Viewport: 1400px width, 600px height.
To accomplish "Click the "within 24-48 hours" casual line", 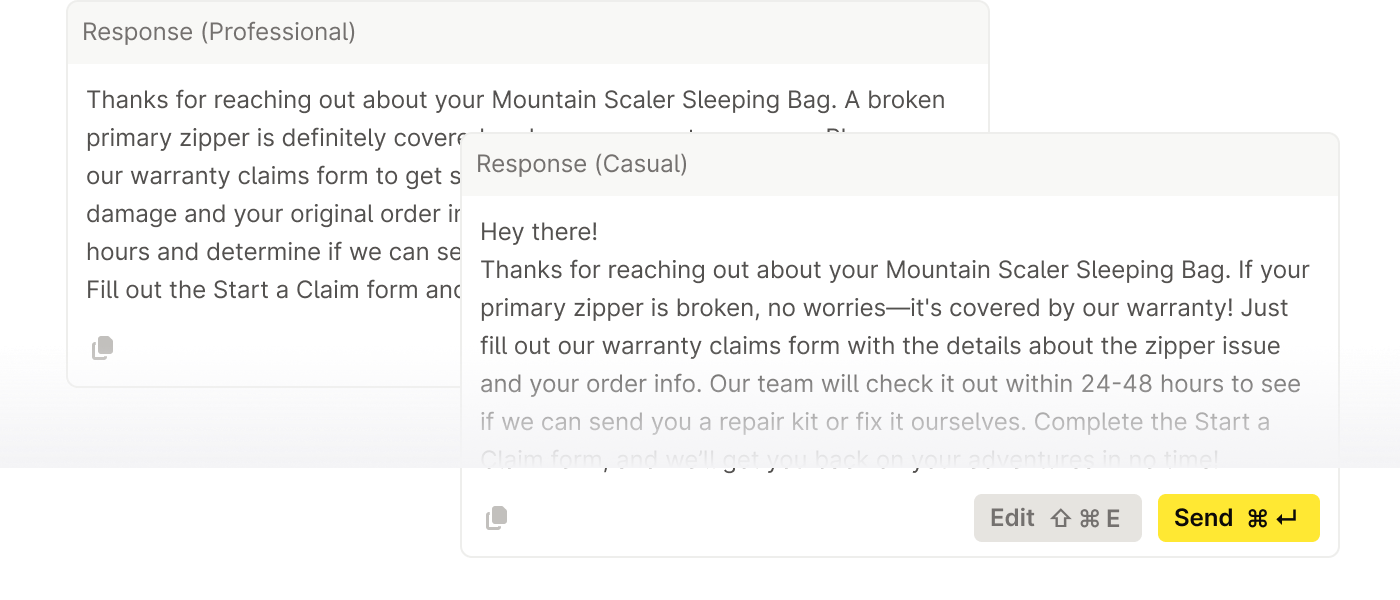I will point(890,384).
